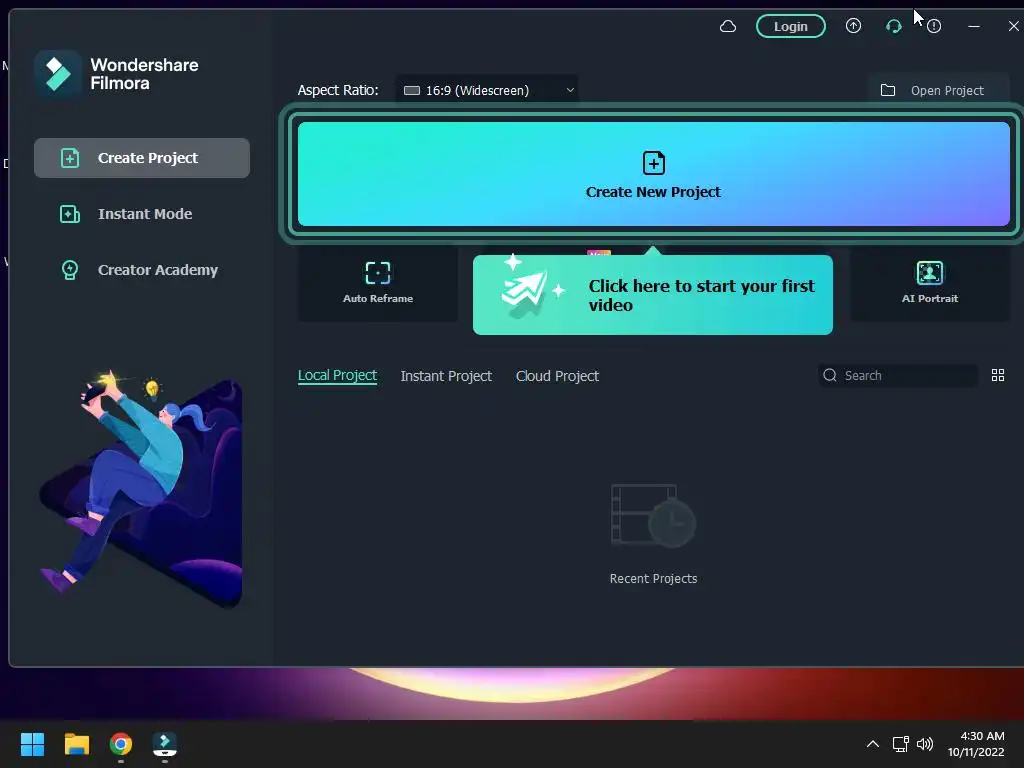This screenshot has width=1024, height=768.
Task: Launch AI Portrait tool
Action: pos(929,283)
